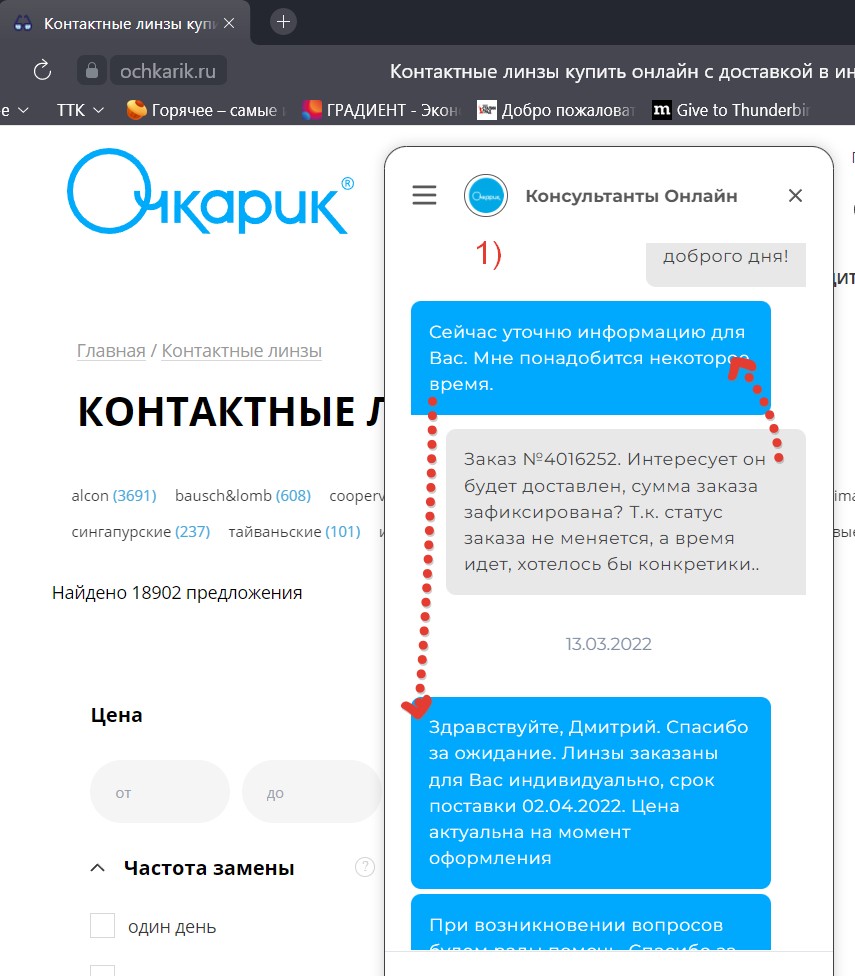Click the Очкарик chat avatar icon
Screen dimensions: 855x976
pyautogui.click(x=486, y=195)
